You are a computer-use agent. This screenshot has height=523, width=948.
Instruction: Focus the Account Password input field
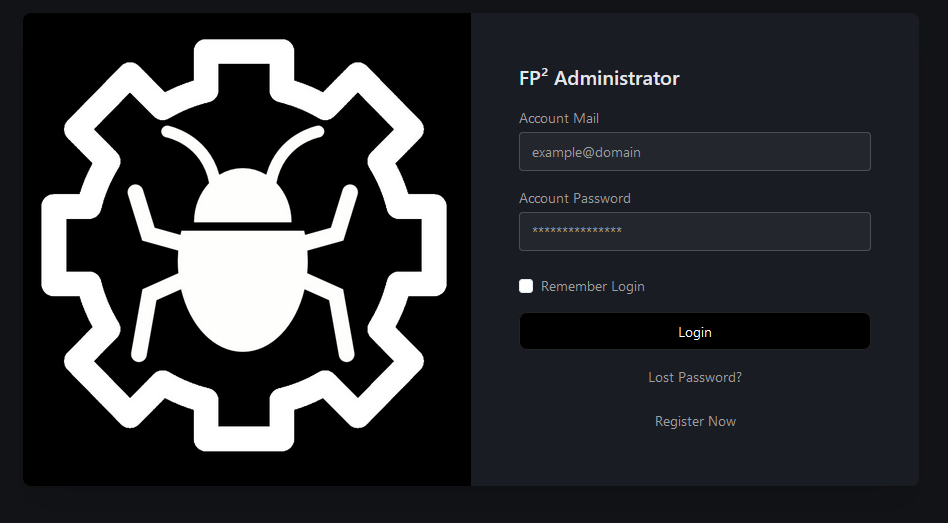coord(694,231)
